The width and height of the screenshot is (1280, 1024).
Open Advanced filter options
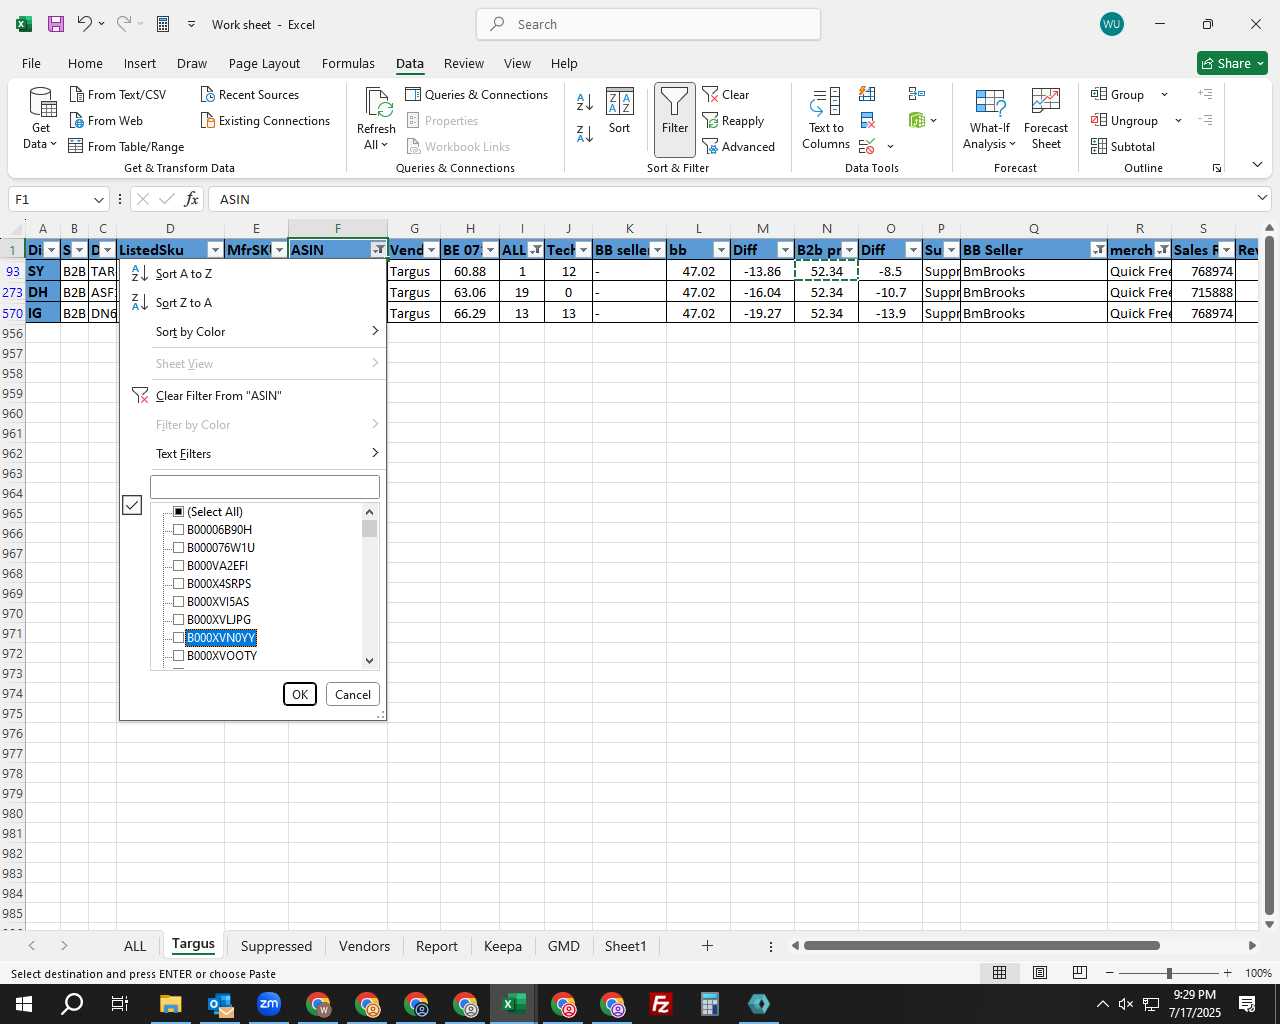(x=738, y=146)
